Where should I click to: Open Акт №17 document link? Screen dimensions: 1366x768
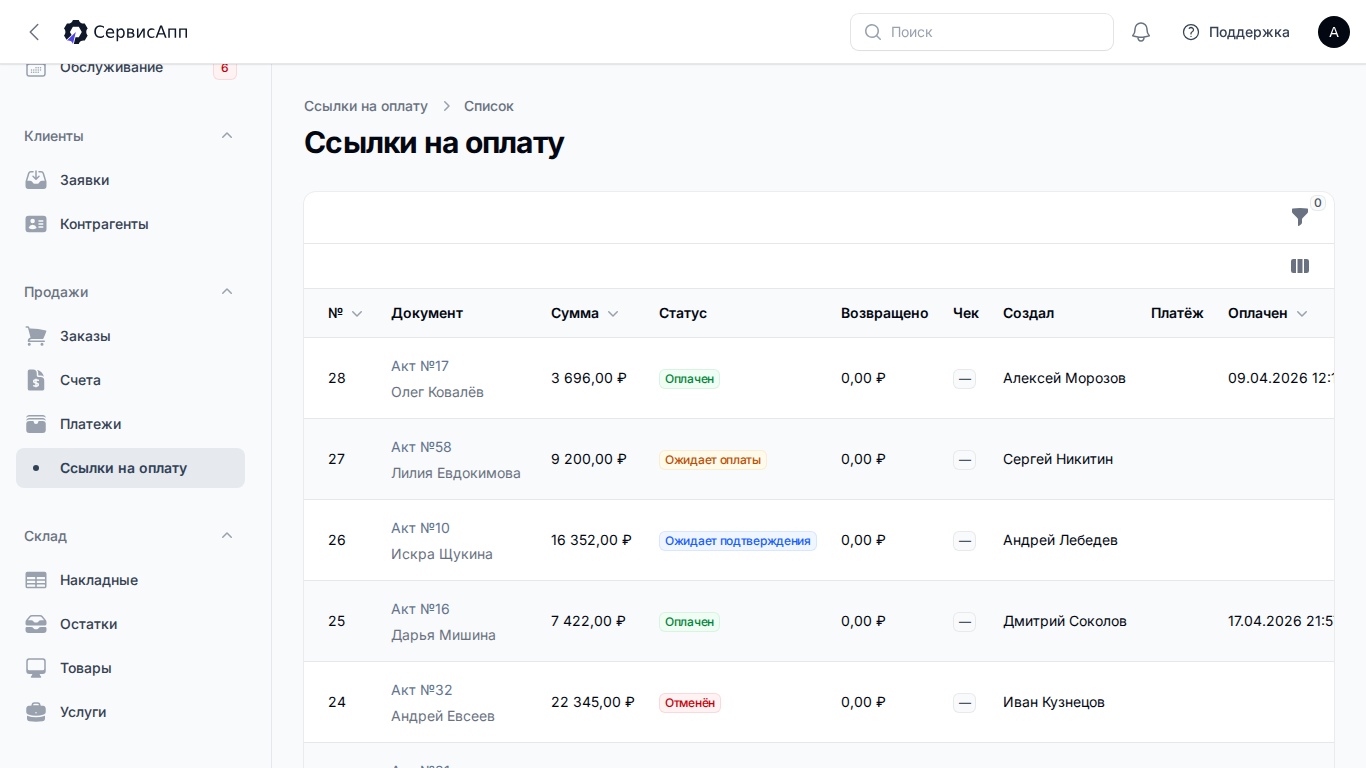420,366
